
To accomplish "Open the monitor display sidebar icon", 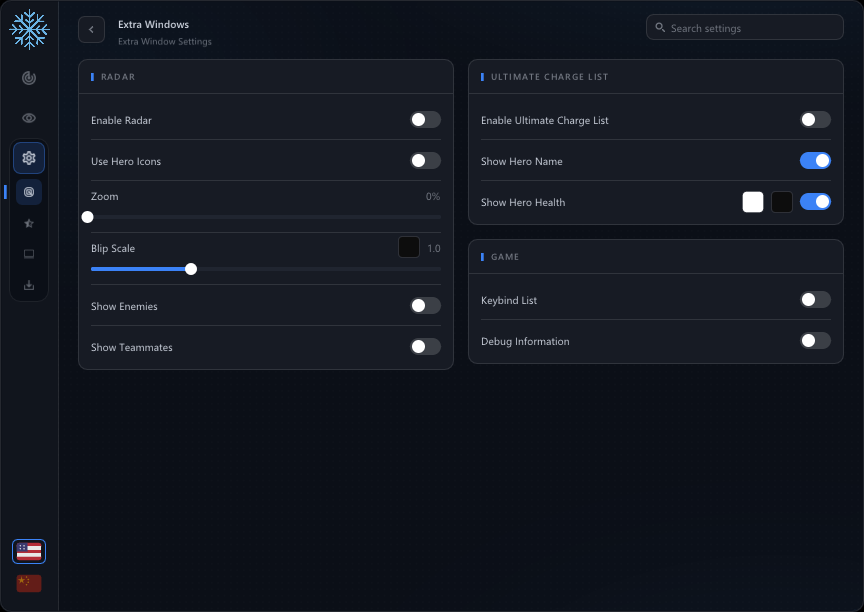I will 29,254.
